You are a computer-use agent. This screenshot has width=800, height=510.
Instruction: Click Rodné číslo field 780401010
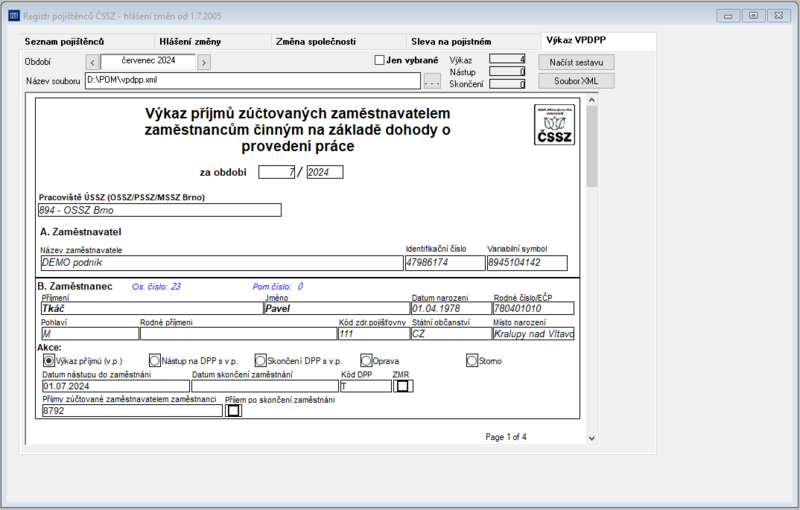coord(533,308)
